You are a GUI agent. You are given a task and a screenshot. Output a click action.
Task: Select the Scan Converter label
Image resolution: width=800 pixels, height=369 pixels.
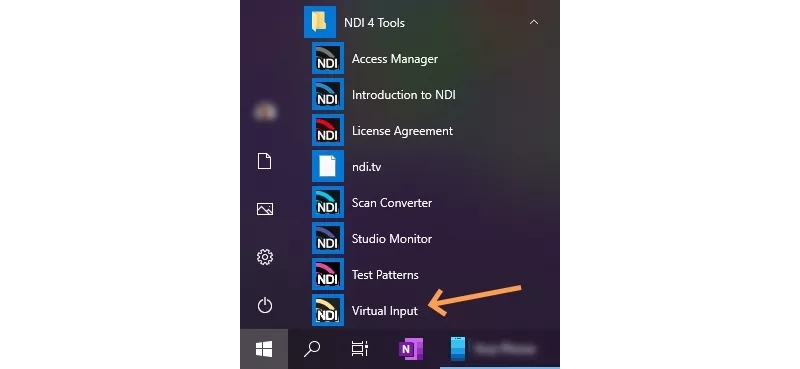[x=392, y=203]
